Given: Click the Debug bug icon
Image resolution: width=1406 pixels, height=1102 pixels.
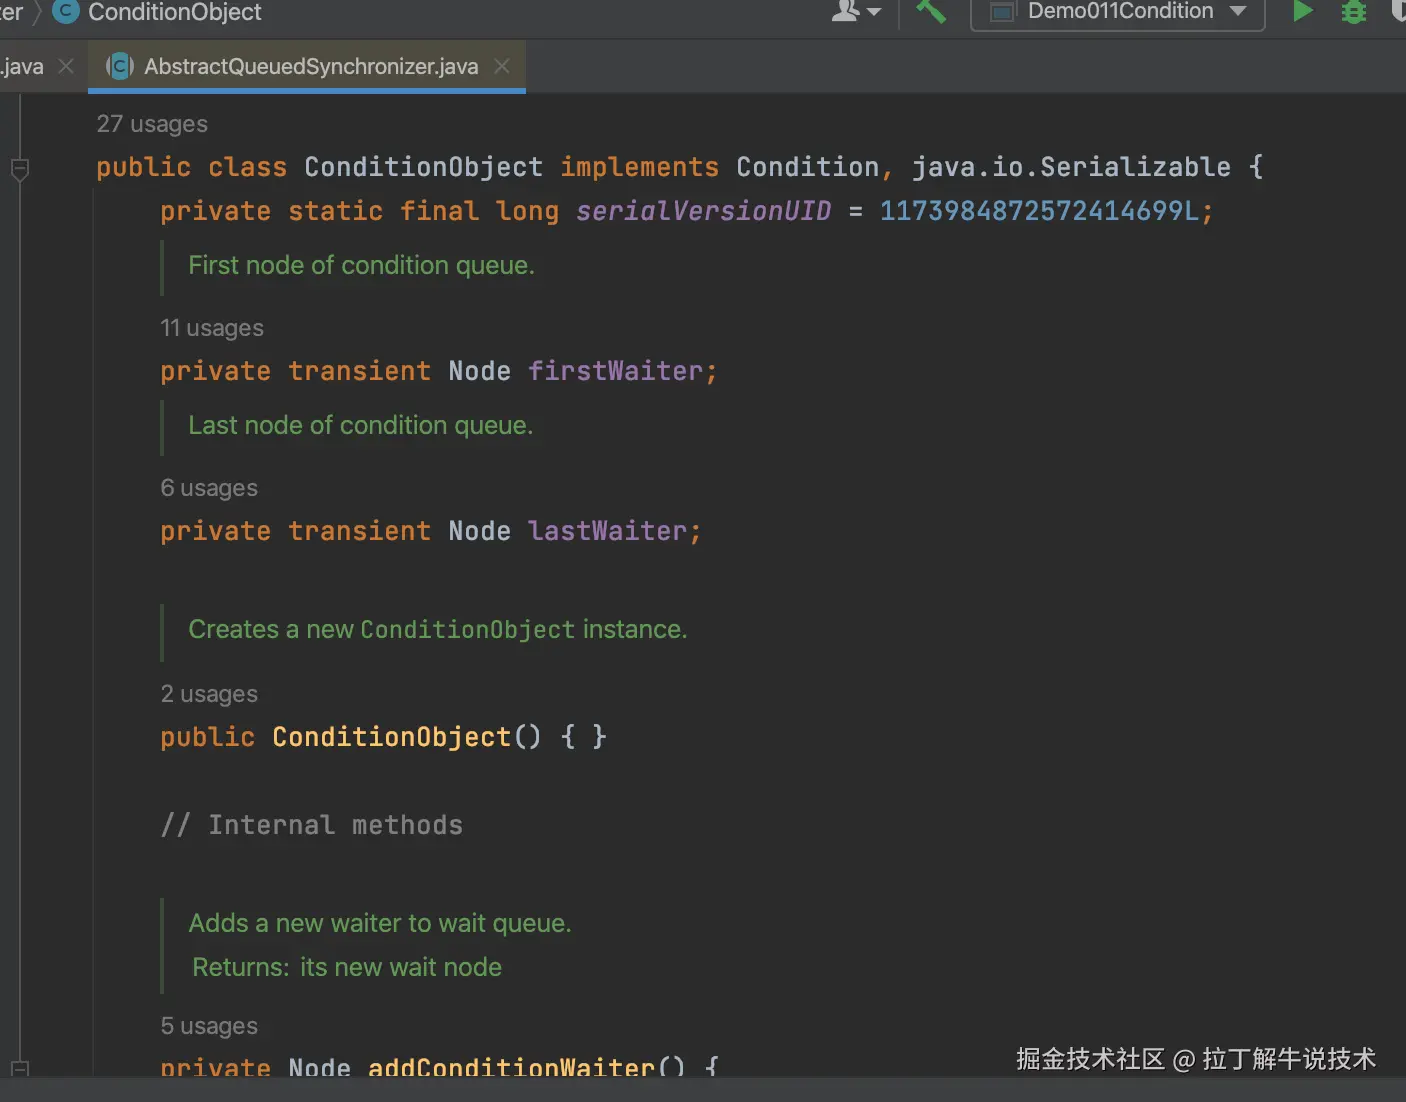Looking at the screenshot, I should [1354, 12].
